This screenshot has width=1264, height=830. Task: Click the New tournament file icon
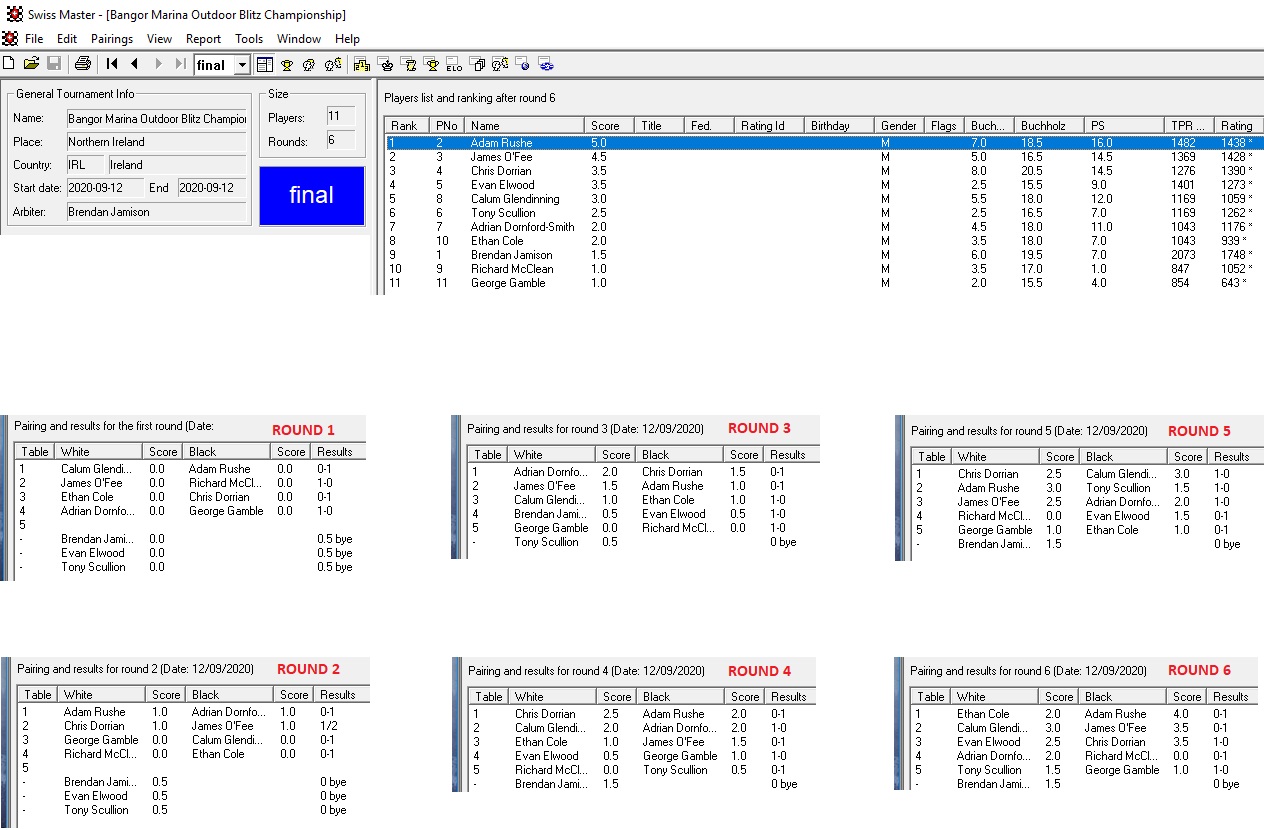tap(9, 64)
